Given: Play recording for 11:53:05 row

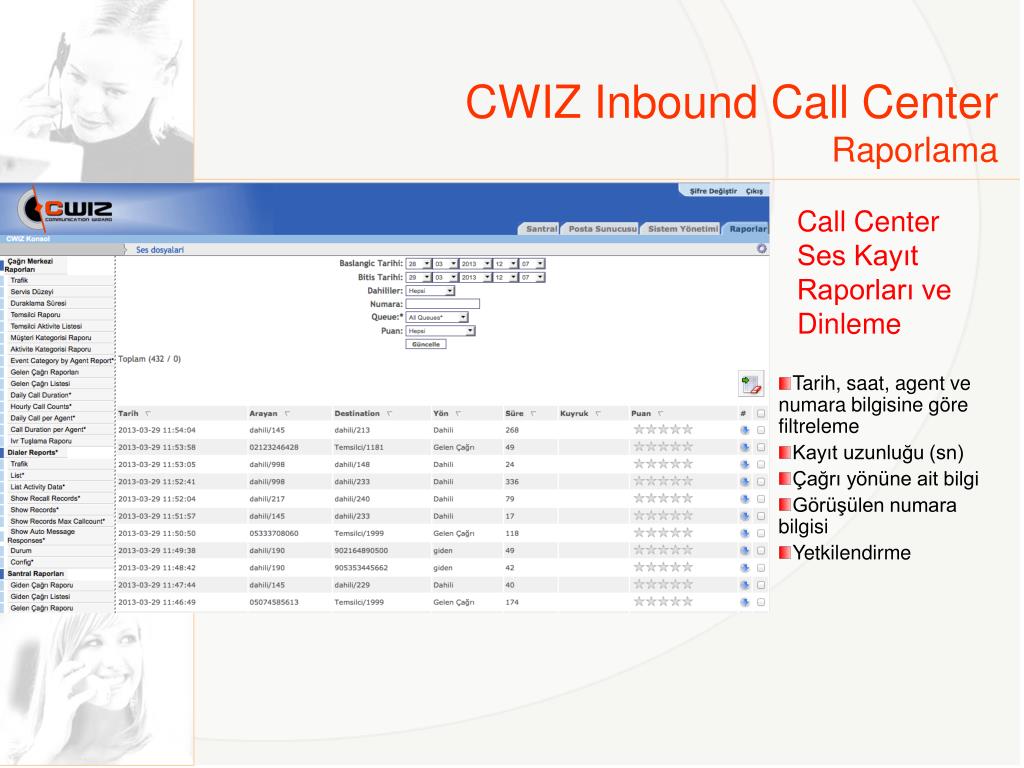Looking at the screenshot, I should pyautogui.click(x=744, y=465).
